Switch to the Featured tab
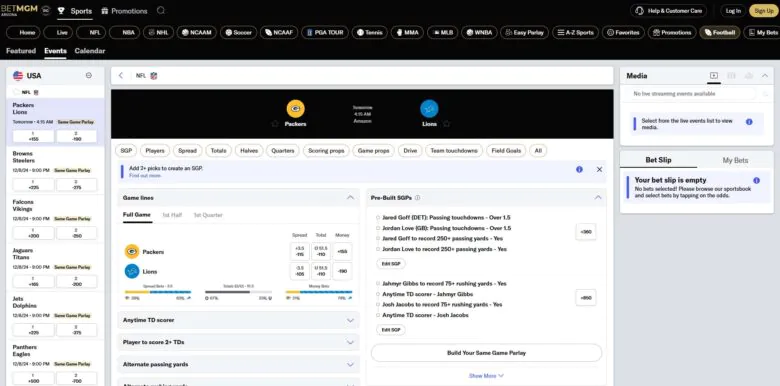The height and width of the screenshot is (386, 780). pos(21,51)
